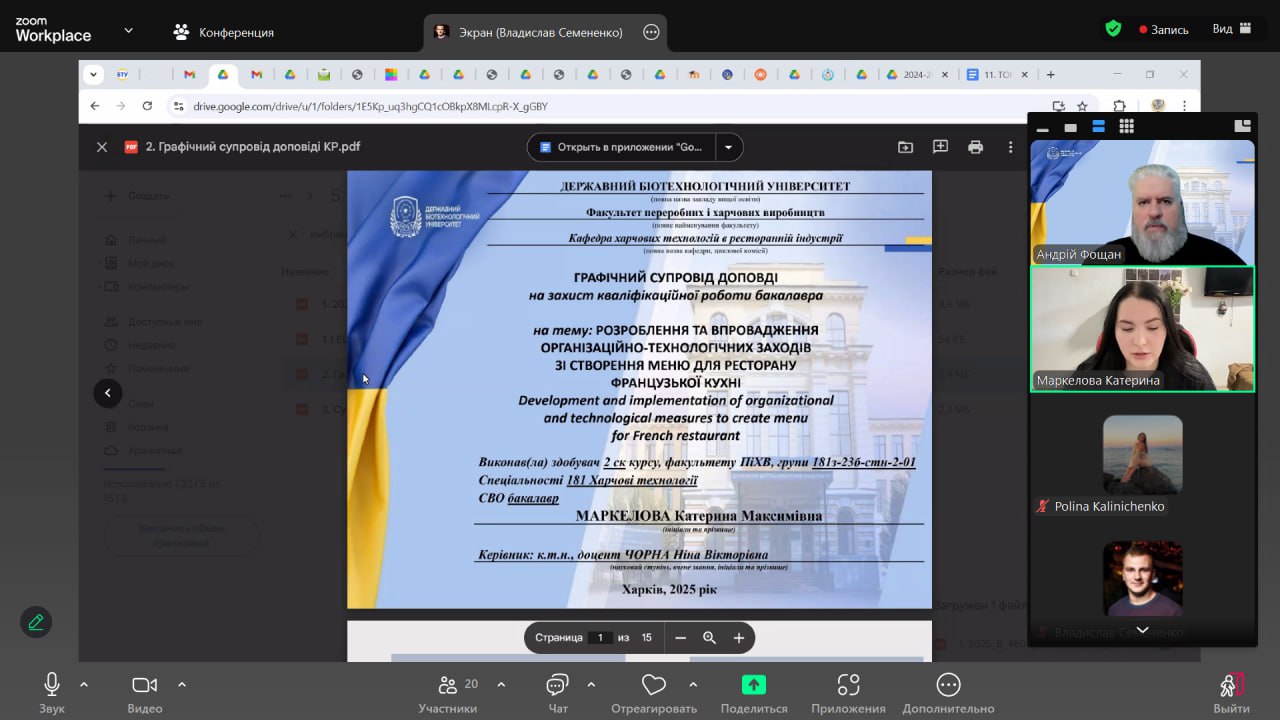Open a new browser tab with plus

pos(1050,74)
